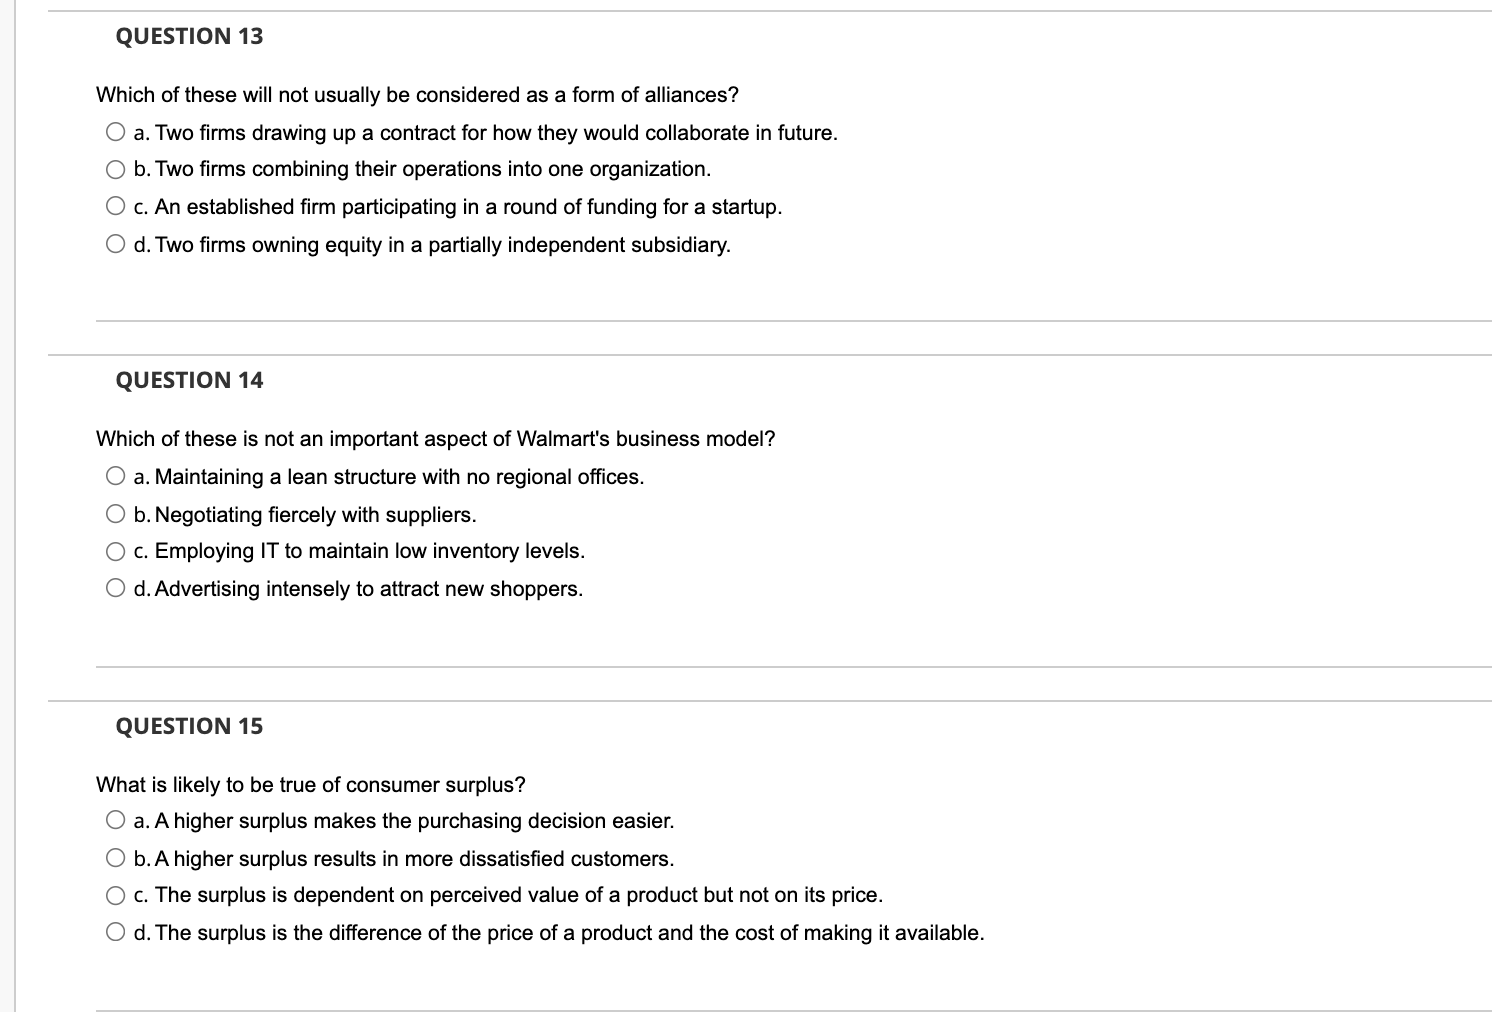Select 'A higher surplus makes the purchasing decision easier'
The width and height of the screenshot is (1492, 1012).
[115, 819]
